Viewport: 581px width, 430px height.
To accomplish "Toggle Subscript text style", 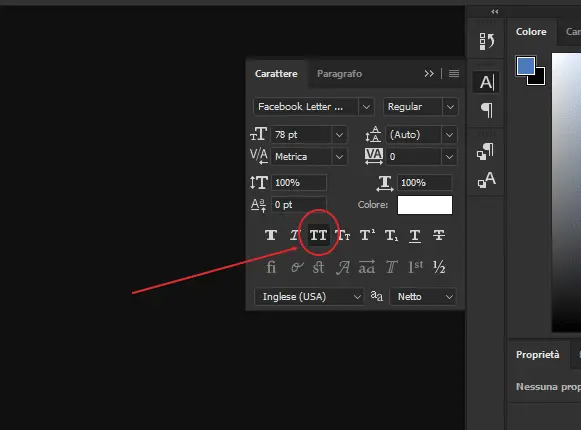I will [x=391, y=235].
